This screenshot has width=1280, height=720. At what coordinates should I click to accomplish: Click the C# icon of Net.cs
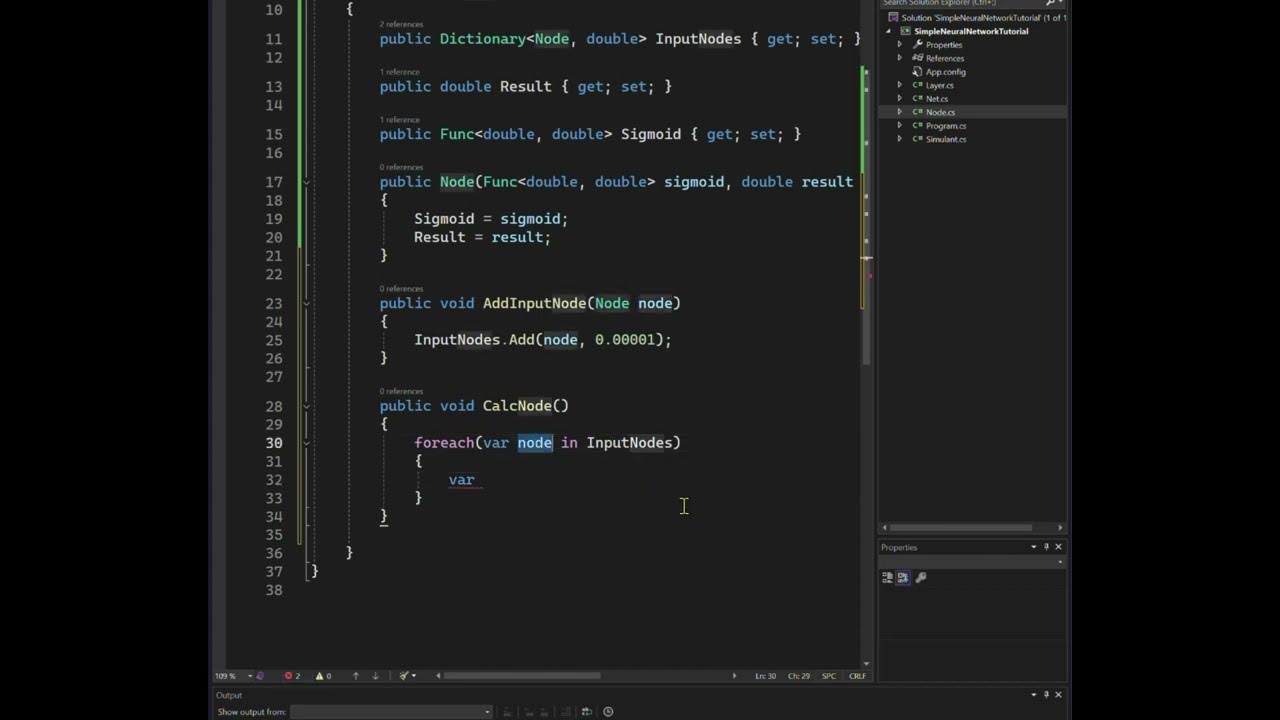point(917,99)
